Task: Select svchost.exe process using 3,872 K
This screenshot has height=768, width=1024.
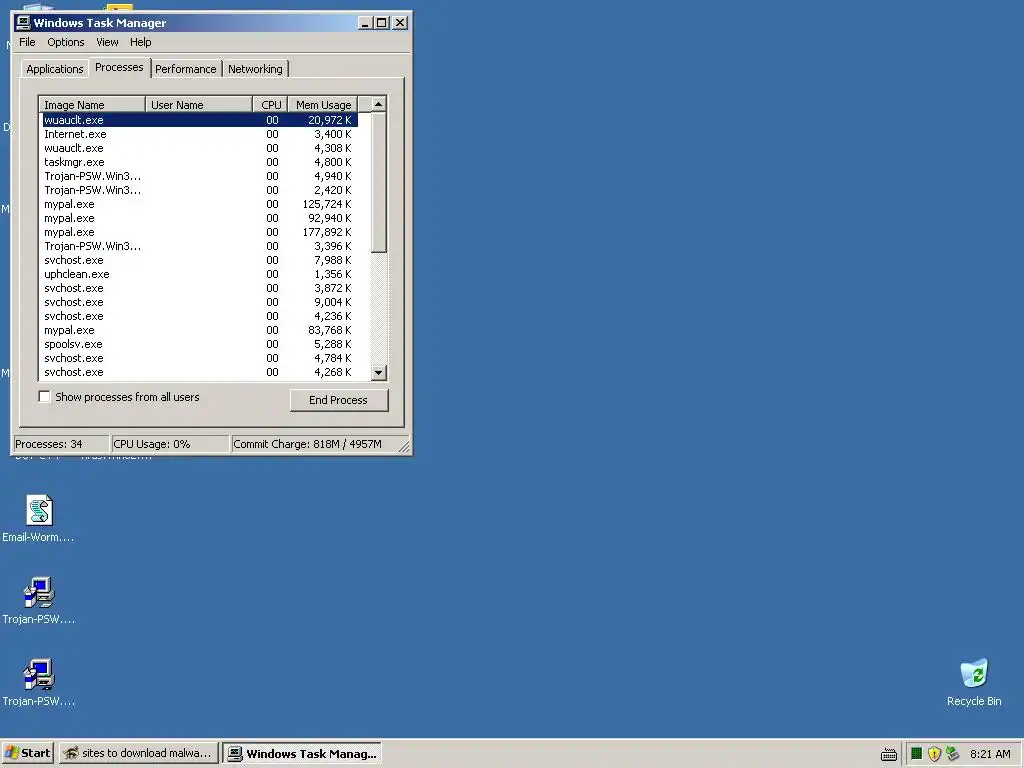Action: click(199, 288)
